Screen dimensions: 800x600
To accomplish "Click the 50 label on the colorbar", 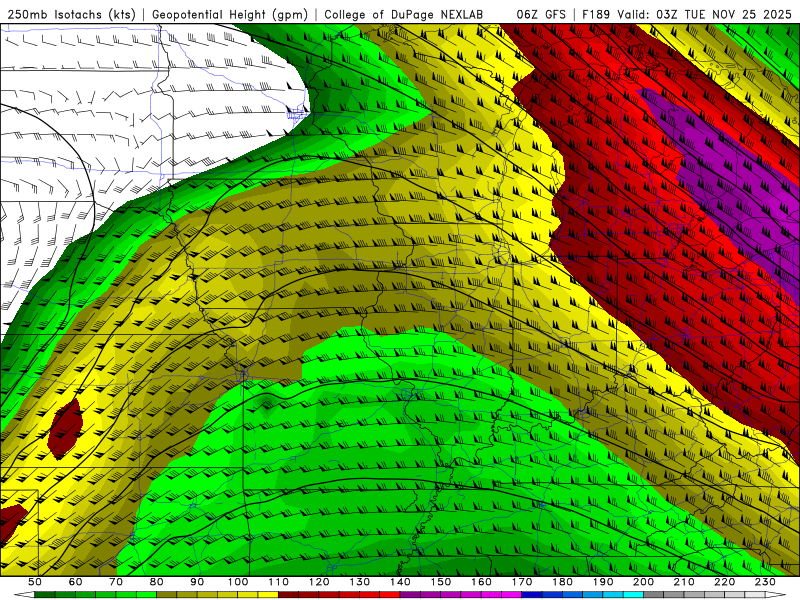I will [35, 582].
